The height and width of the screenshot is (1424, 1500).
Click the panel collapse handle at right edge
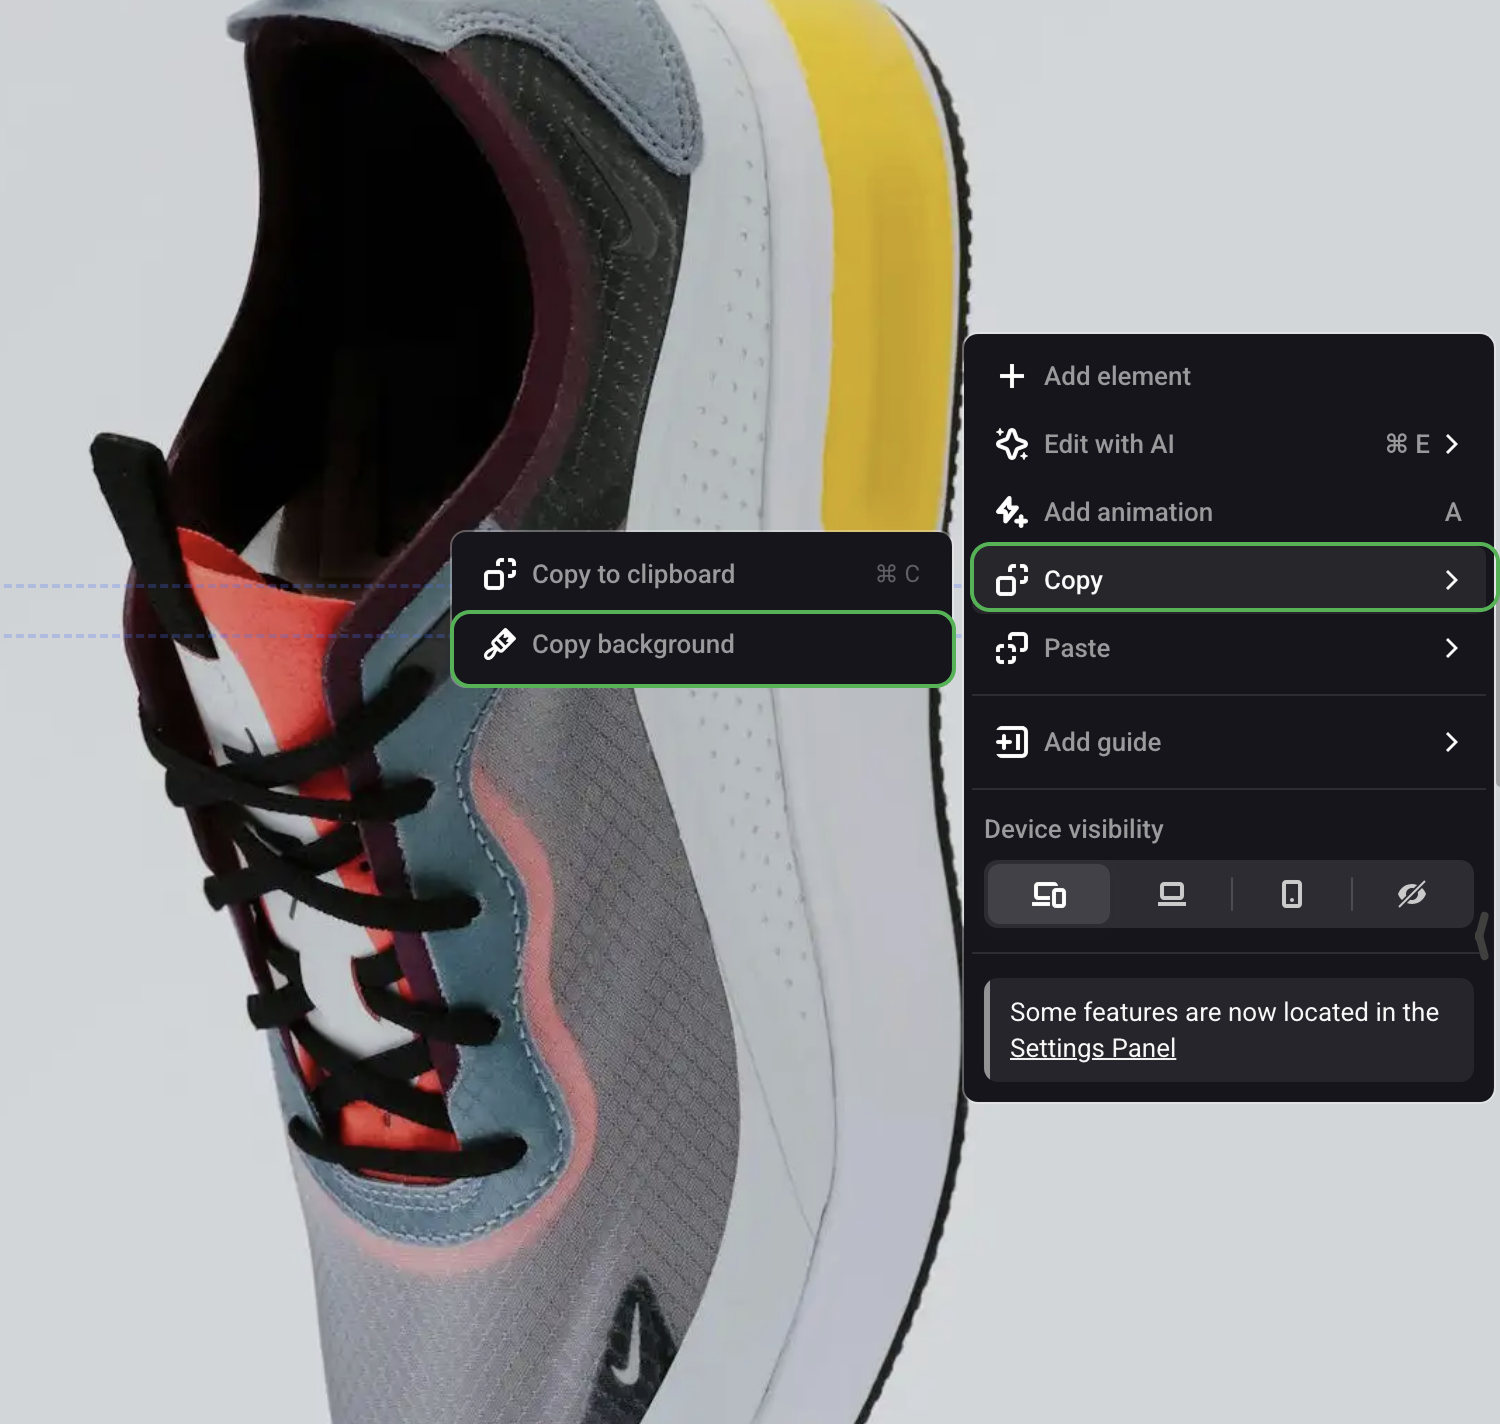click(x=1482, y=936)
